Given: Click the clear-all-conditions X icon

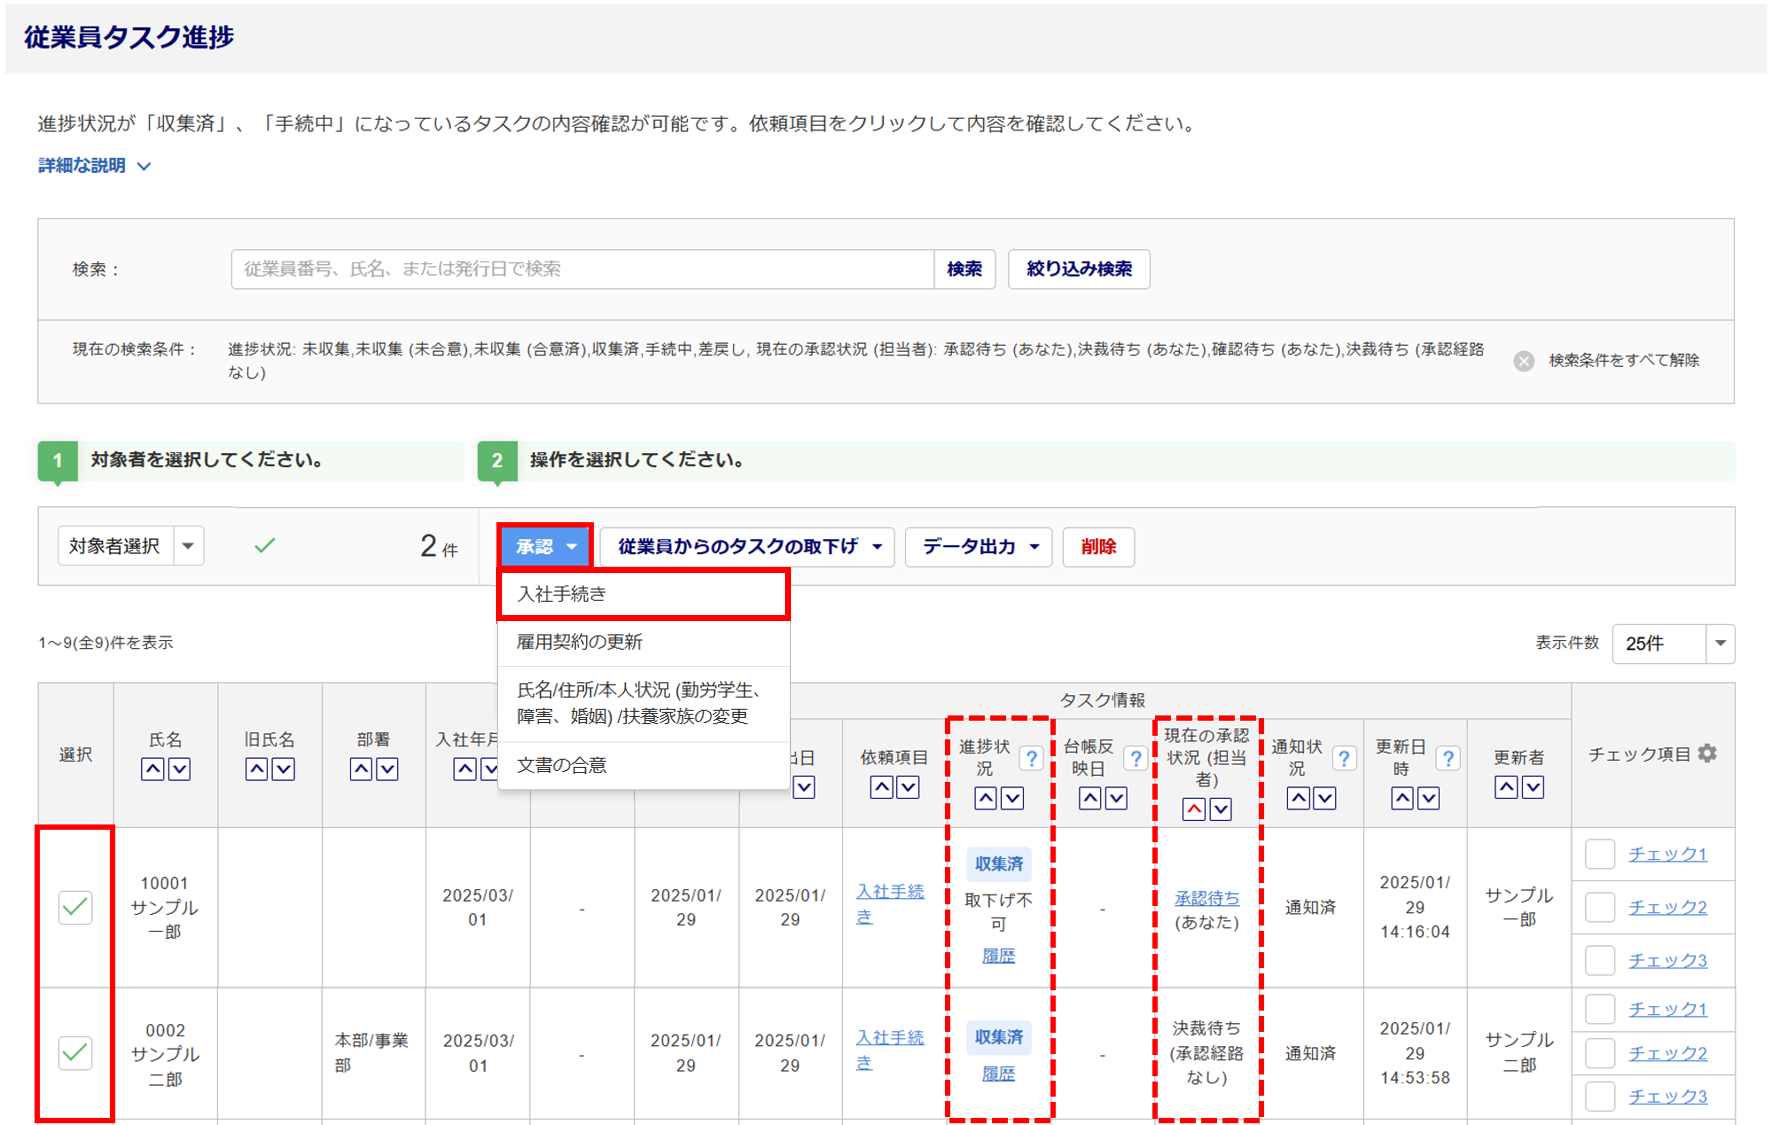Looking at the screenshot, I should 1524,361.
